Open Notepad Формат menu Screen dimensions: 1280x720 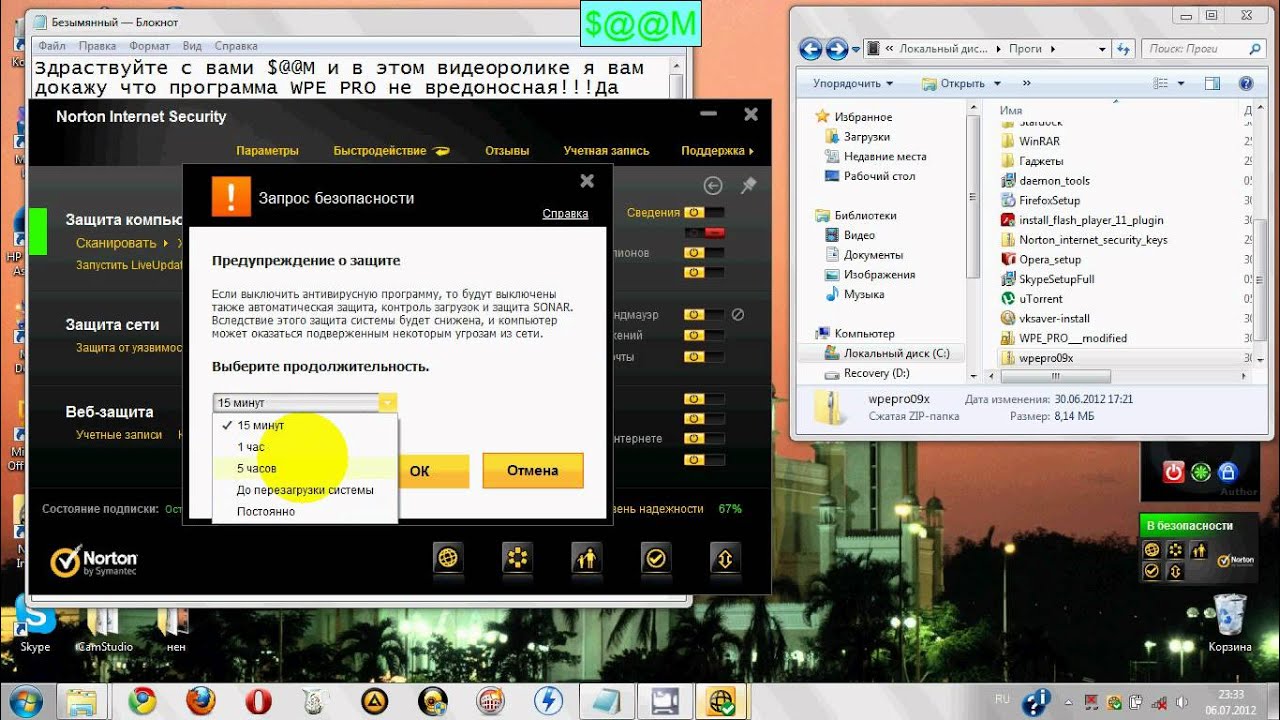pos(149,46)
